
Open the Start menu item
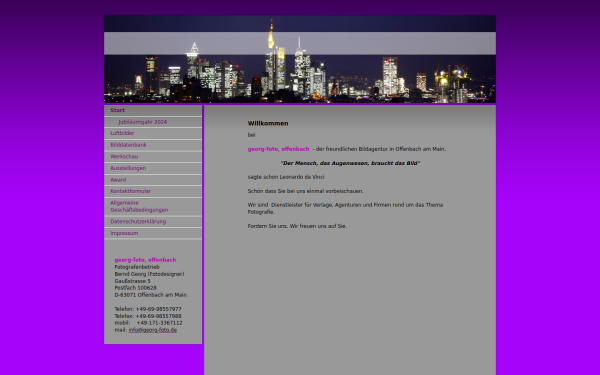coord(153,110)
